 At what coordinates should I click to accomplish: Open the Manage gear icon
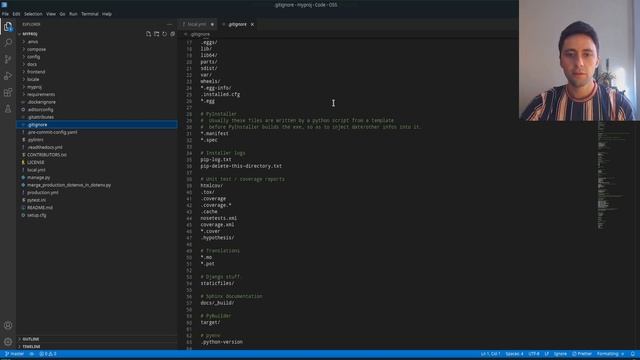coord(8,342)
